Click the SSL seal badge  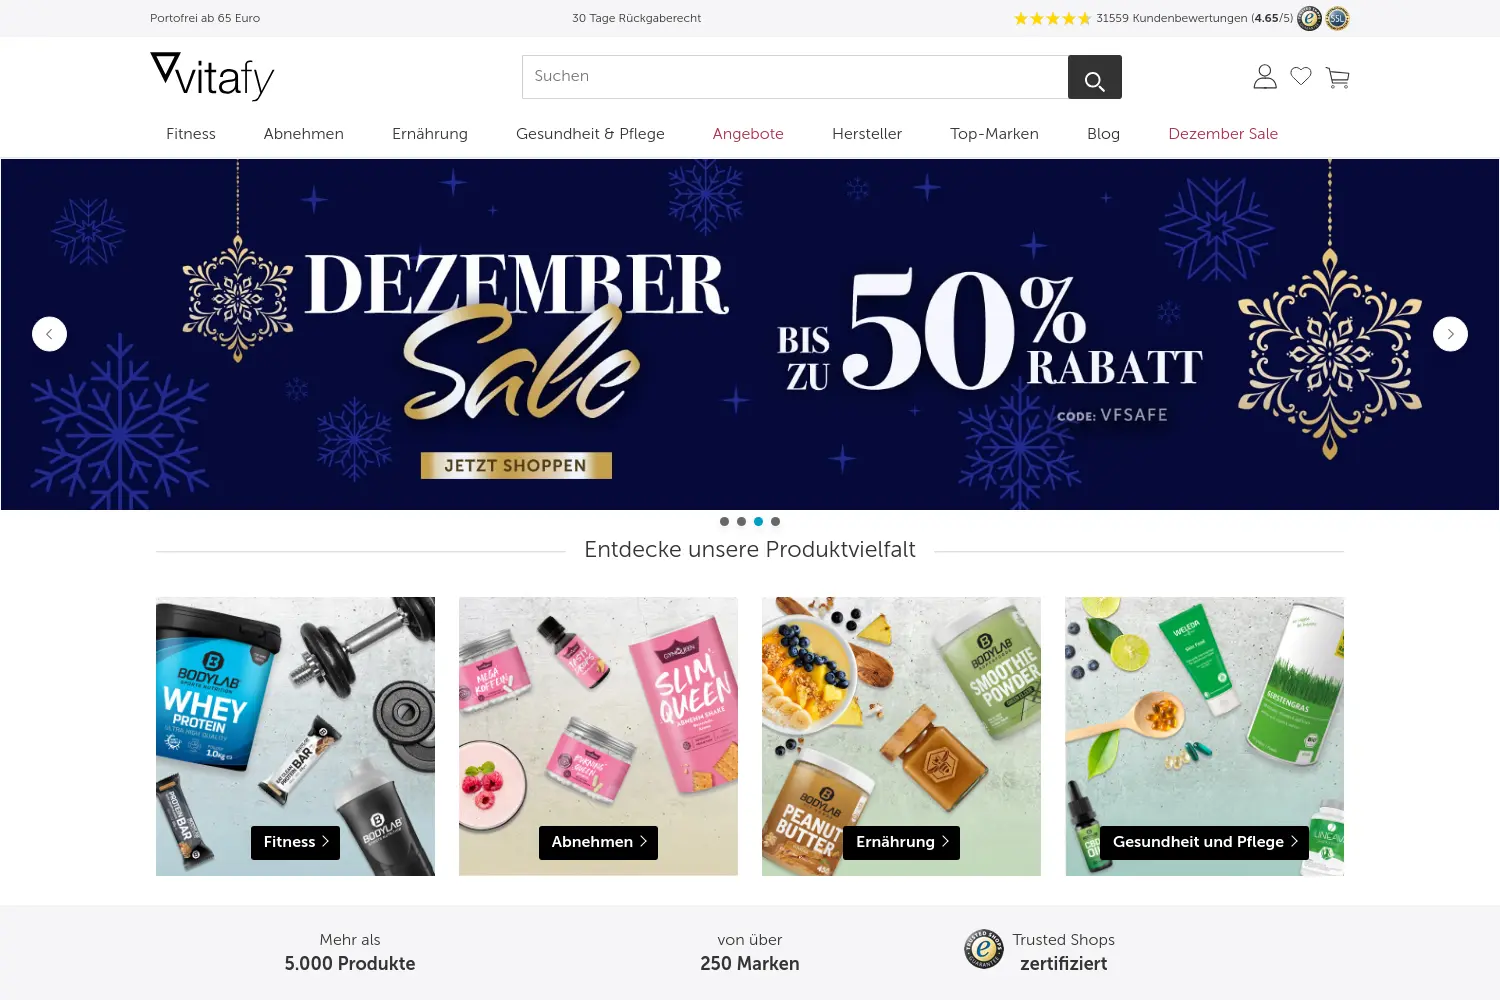(1338, 18)
